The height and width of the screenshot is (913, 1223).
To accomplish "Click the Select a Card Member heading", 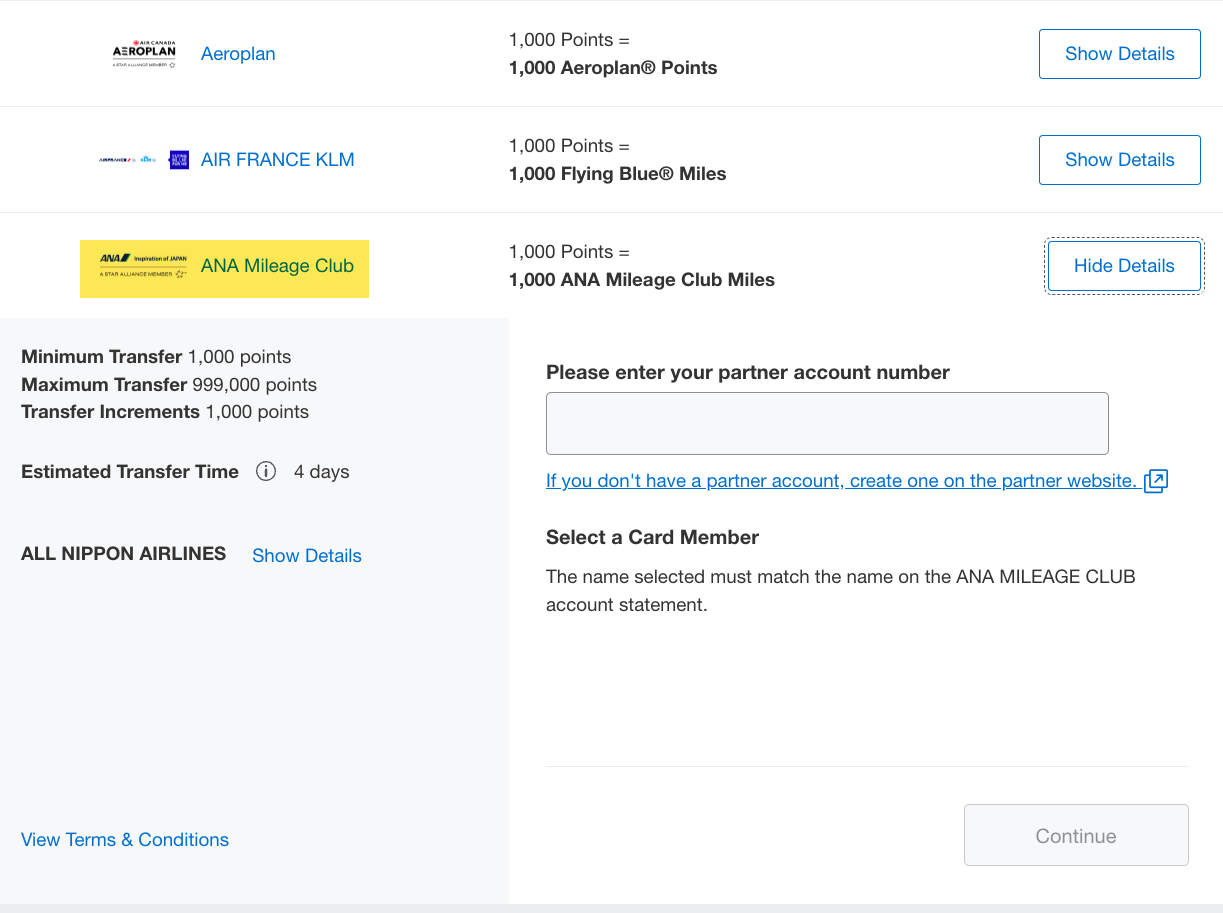I will 652,537.
